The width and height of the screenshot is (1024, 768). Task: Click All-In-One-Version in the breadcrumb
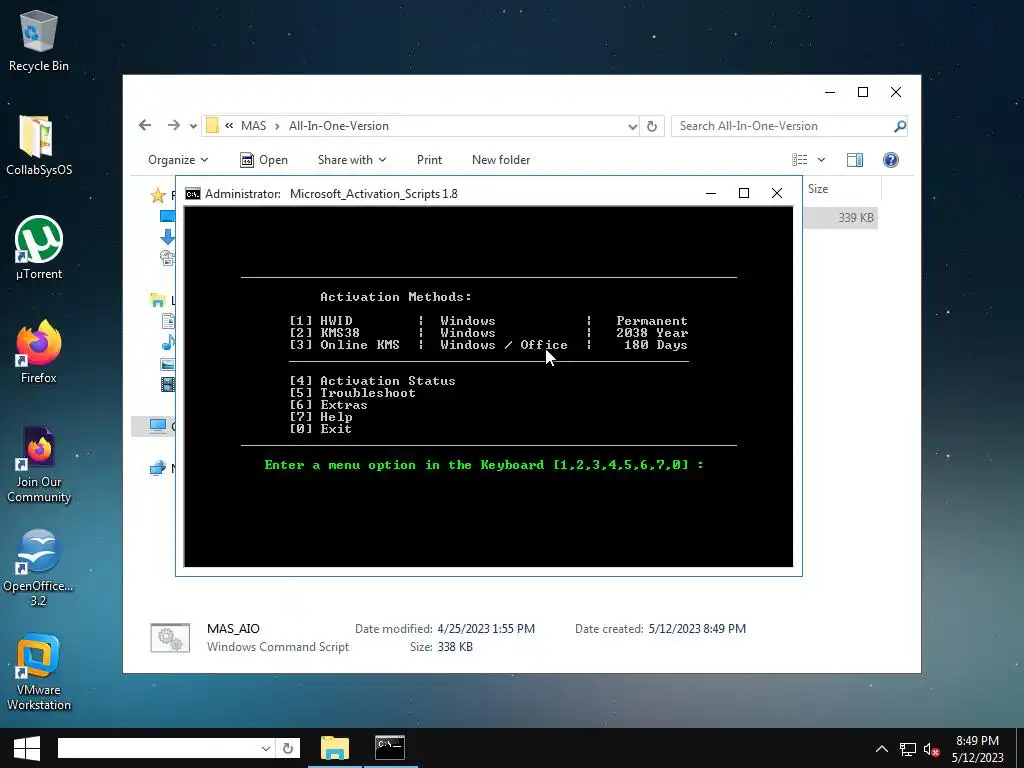click(x=339, y=126)
